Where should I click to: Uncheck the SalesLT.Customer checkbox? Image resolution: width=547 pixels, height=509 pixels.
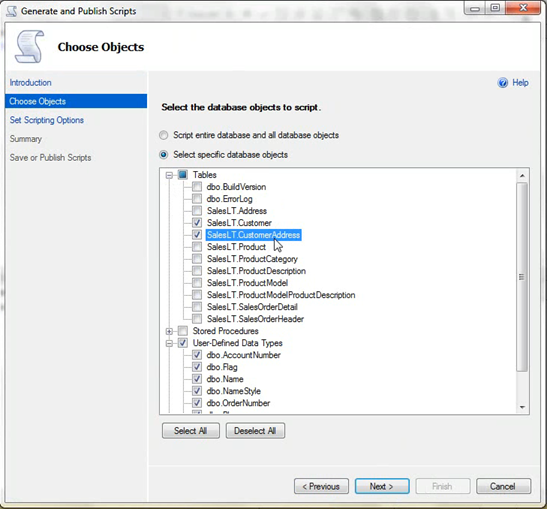click(197, 223)
